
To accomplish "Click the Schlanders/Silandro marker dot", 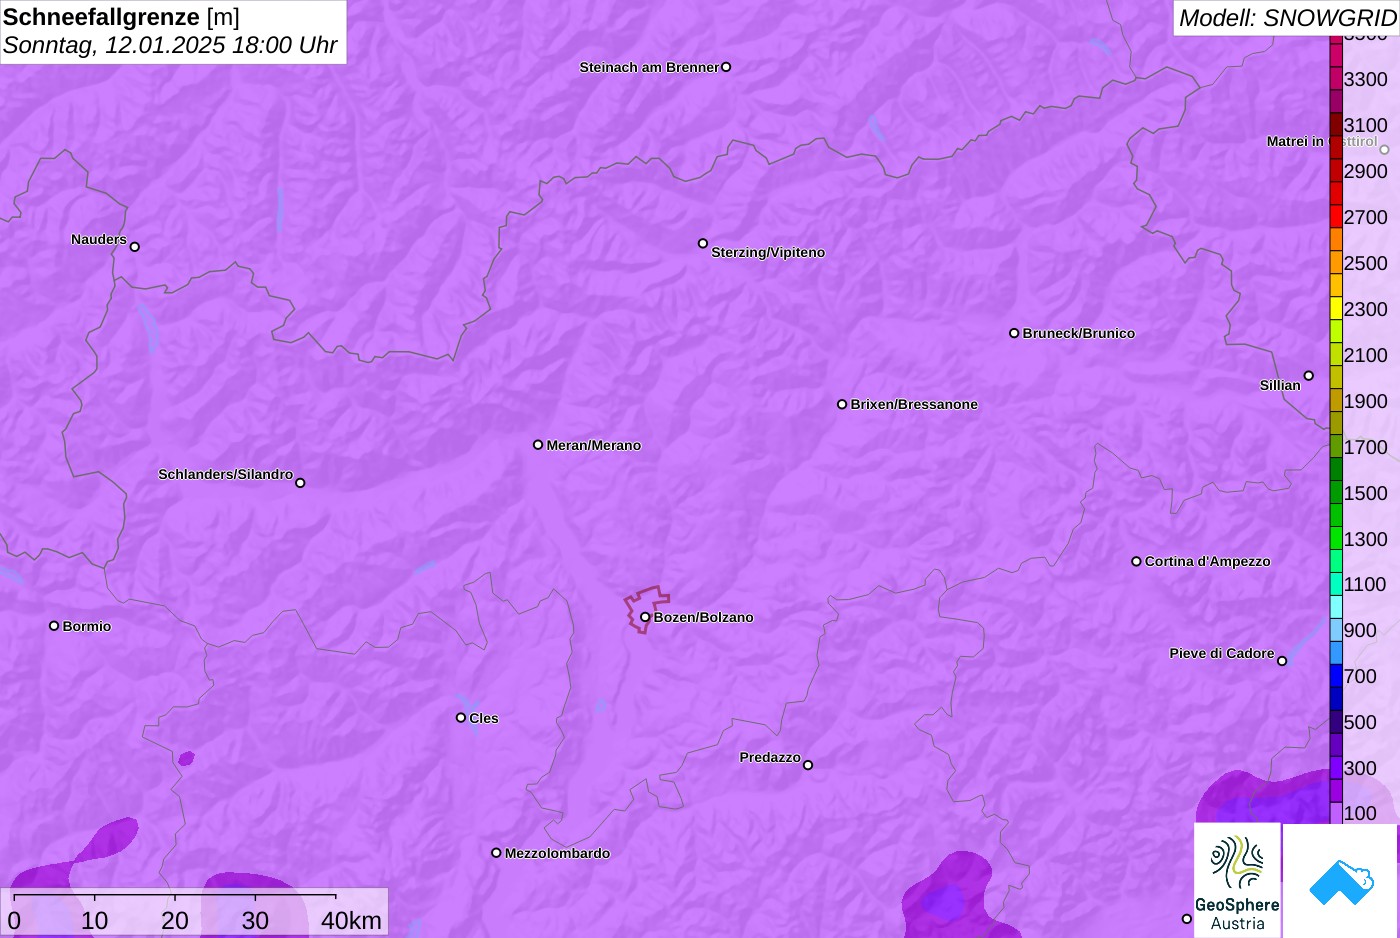I will 300,483.
